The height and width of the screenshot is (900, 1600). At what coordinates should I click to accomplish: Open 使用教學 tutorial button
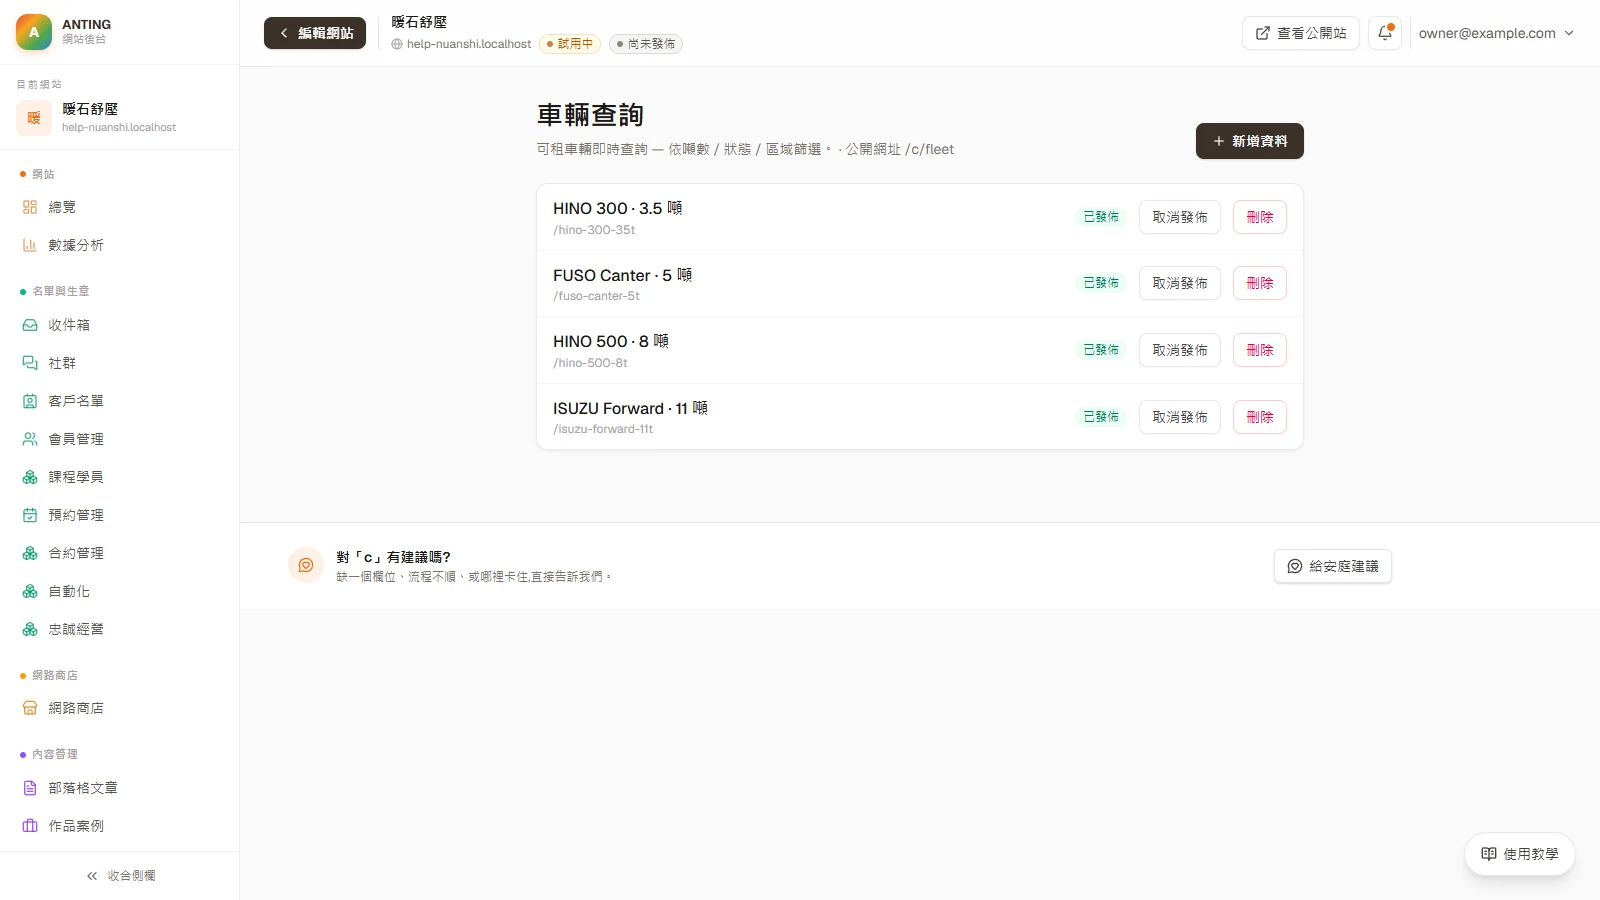1520,854
